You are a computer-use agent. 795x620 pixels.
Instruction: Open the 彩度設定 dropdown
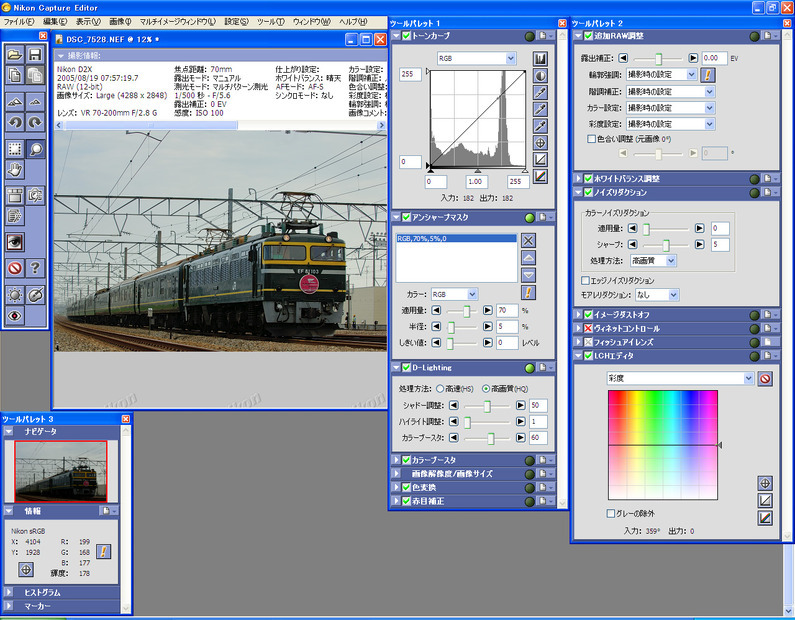670,124
